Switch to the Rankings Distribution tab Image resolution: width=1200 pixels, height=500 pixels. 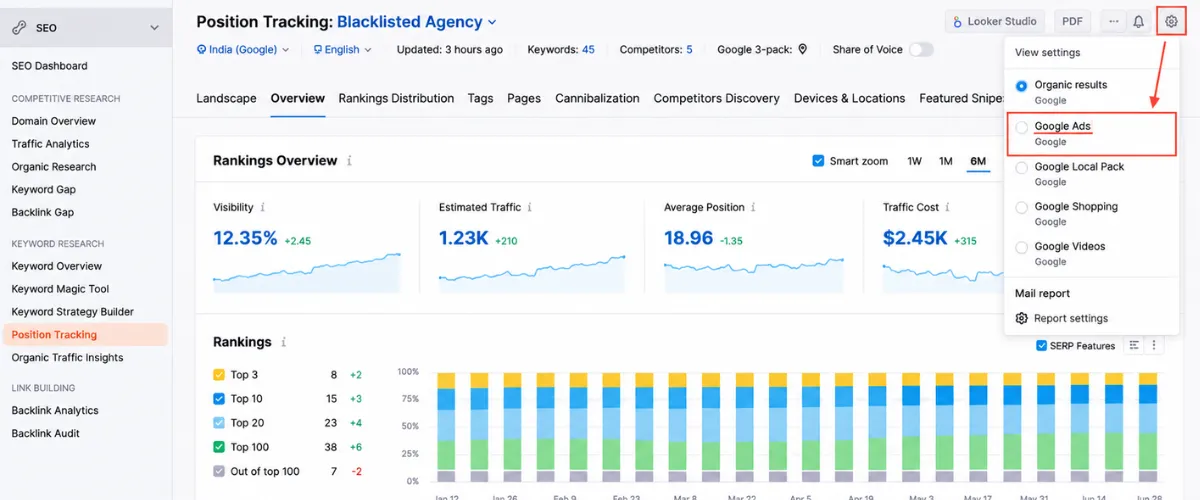click(x=396, y=98)
